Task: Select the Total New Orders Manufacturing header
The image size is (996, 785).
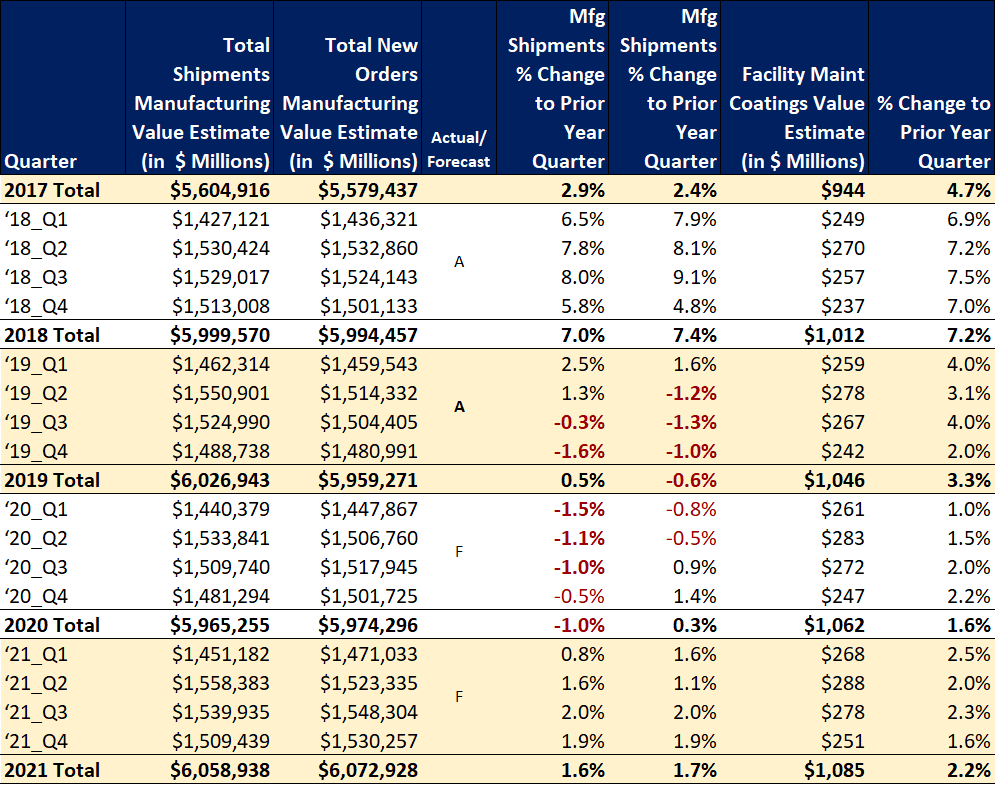Action: 350,103
